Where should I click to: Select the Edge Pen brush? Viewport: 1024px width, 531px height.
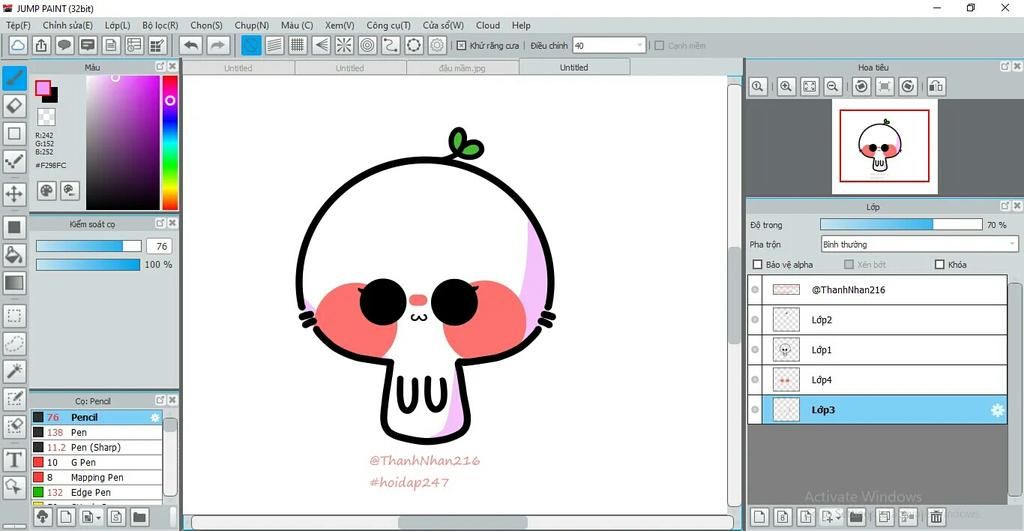(x=97, y=492)
